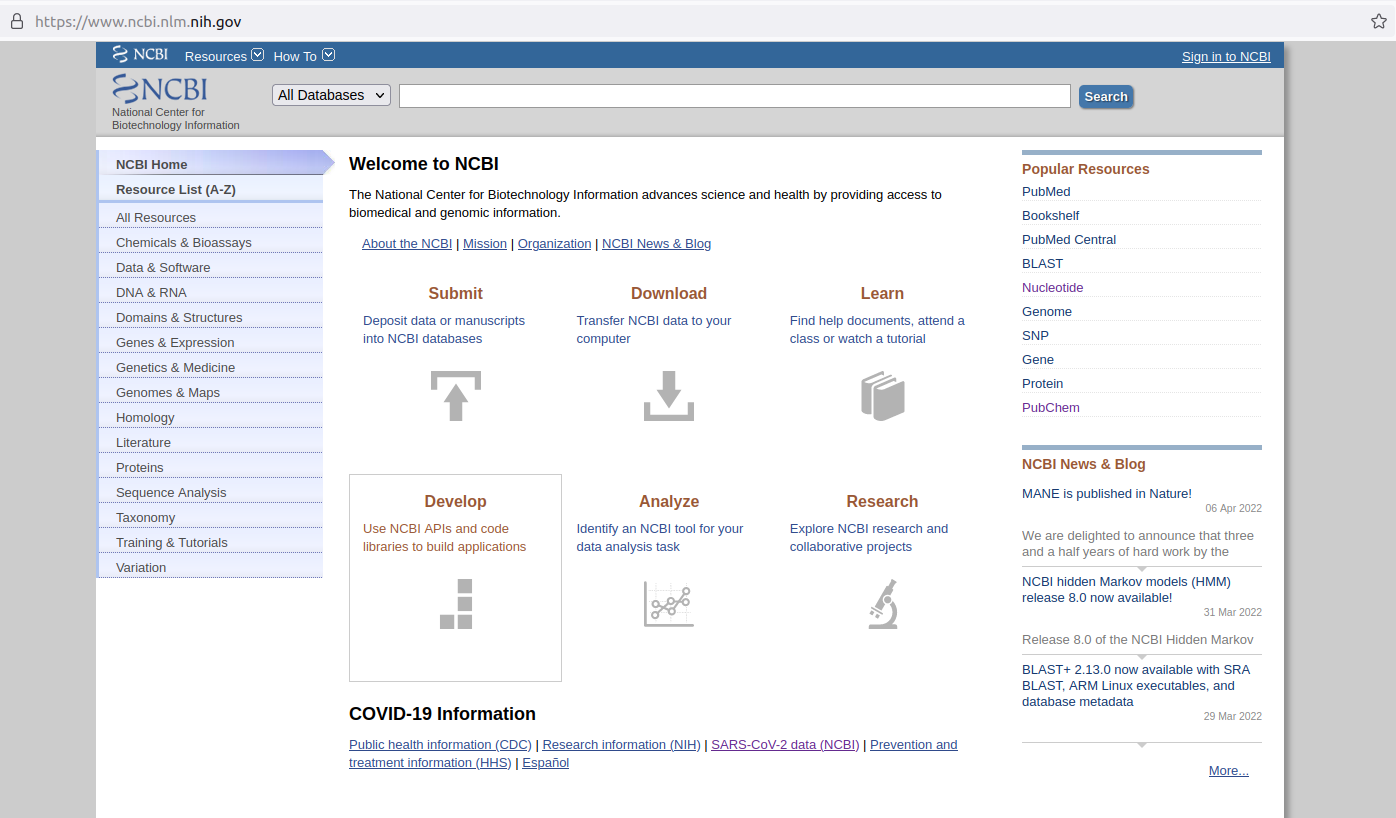Expand the MANE news item arrow
The width and height of the screenshot is (1396, 818).
pyautogui.click(x=1142, y=568)
